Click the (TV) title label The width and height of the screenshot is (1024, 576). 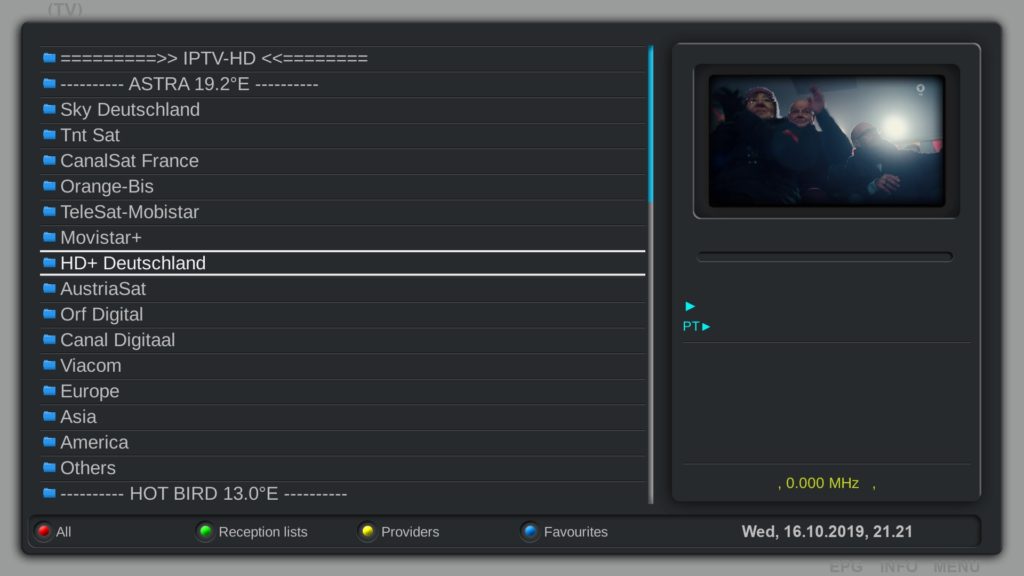tap(65, 9)
